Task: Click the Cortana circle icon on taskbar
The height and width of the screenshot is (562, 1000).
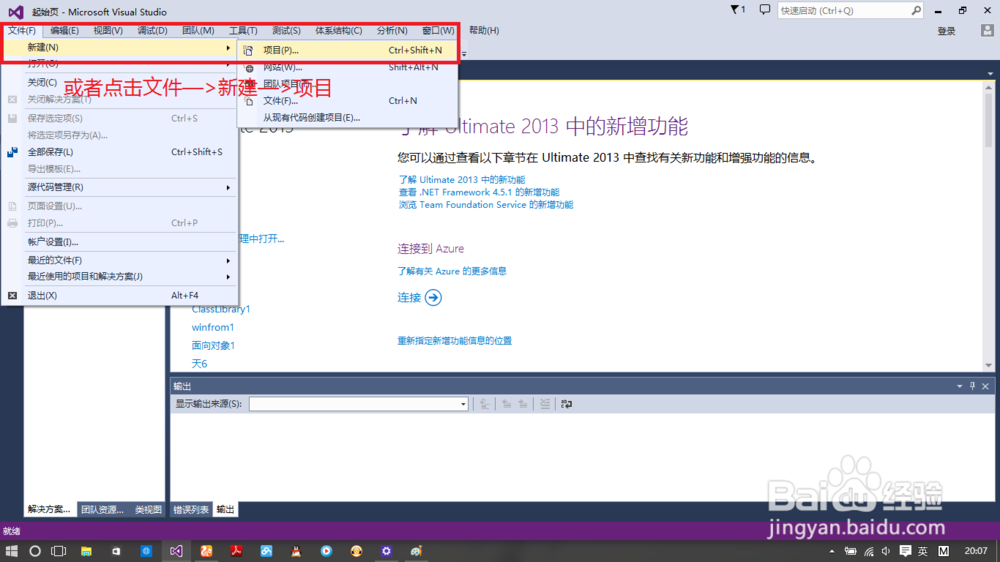Action: click(35, 551)
